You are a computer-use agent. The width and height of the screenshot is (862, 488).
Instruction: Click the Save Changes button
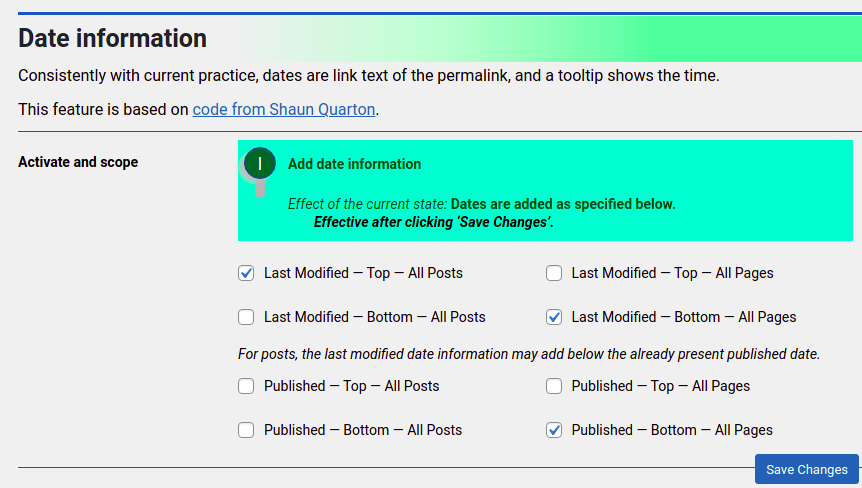click(x=806, y=469)
